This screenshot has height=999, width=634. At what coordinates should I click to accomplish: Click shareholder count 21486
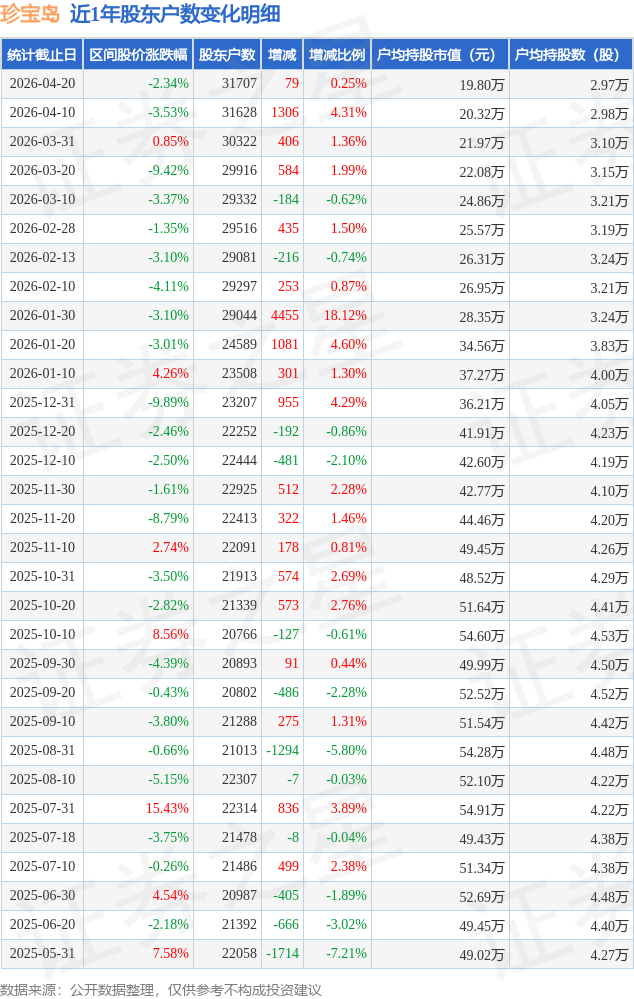coord(240,866)
